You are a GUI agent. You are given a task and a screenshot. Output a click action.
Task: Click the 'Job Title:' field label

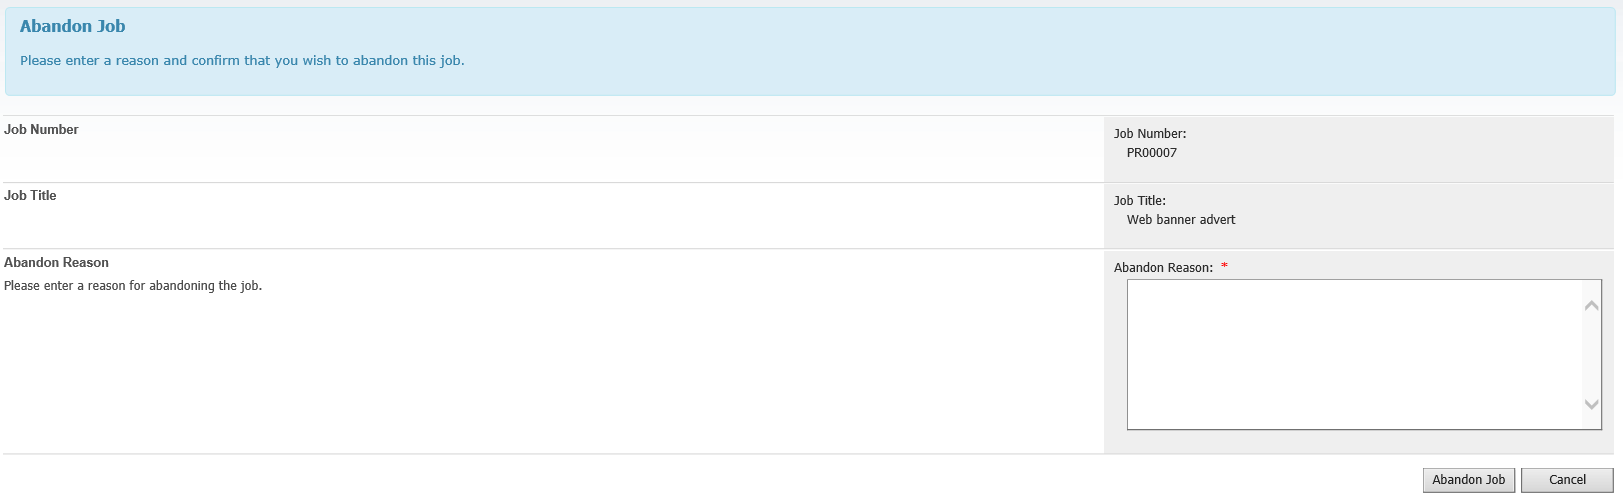pos(1140,201)
